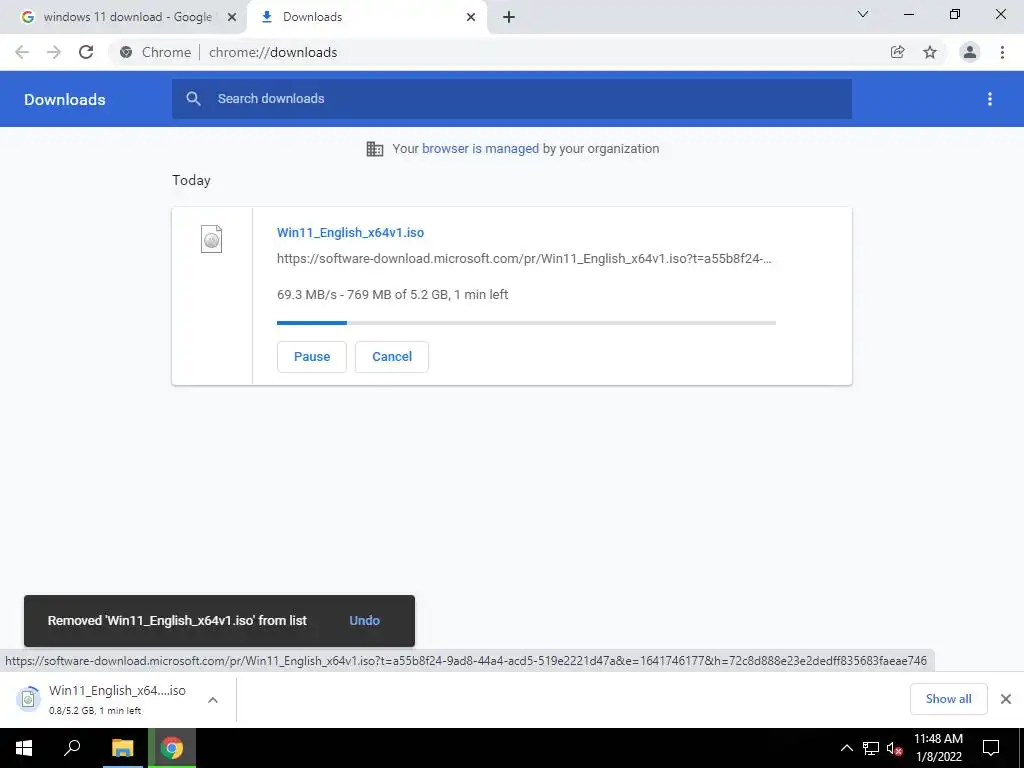Bookmark this page with the star
1024x768 pixels.
point(930,52)
